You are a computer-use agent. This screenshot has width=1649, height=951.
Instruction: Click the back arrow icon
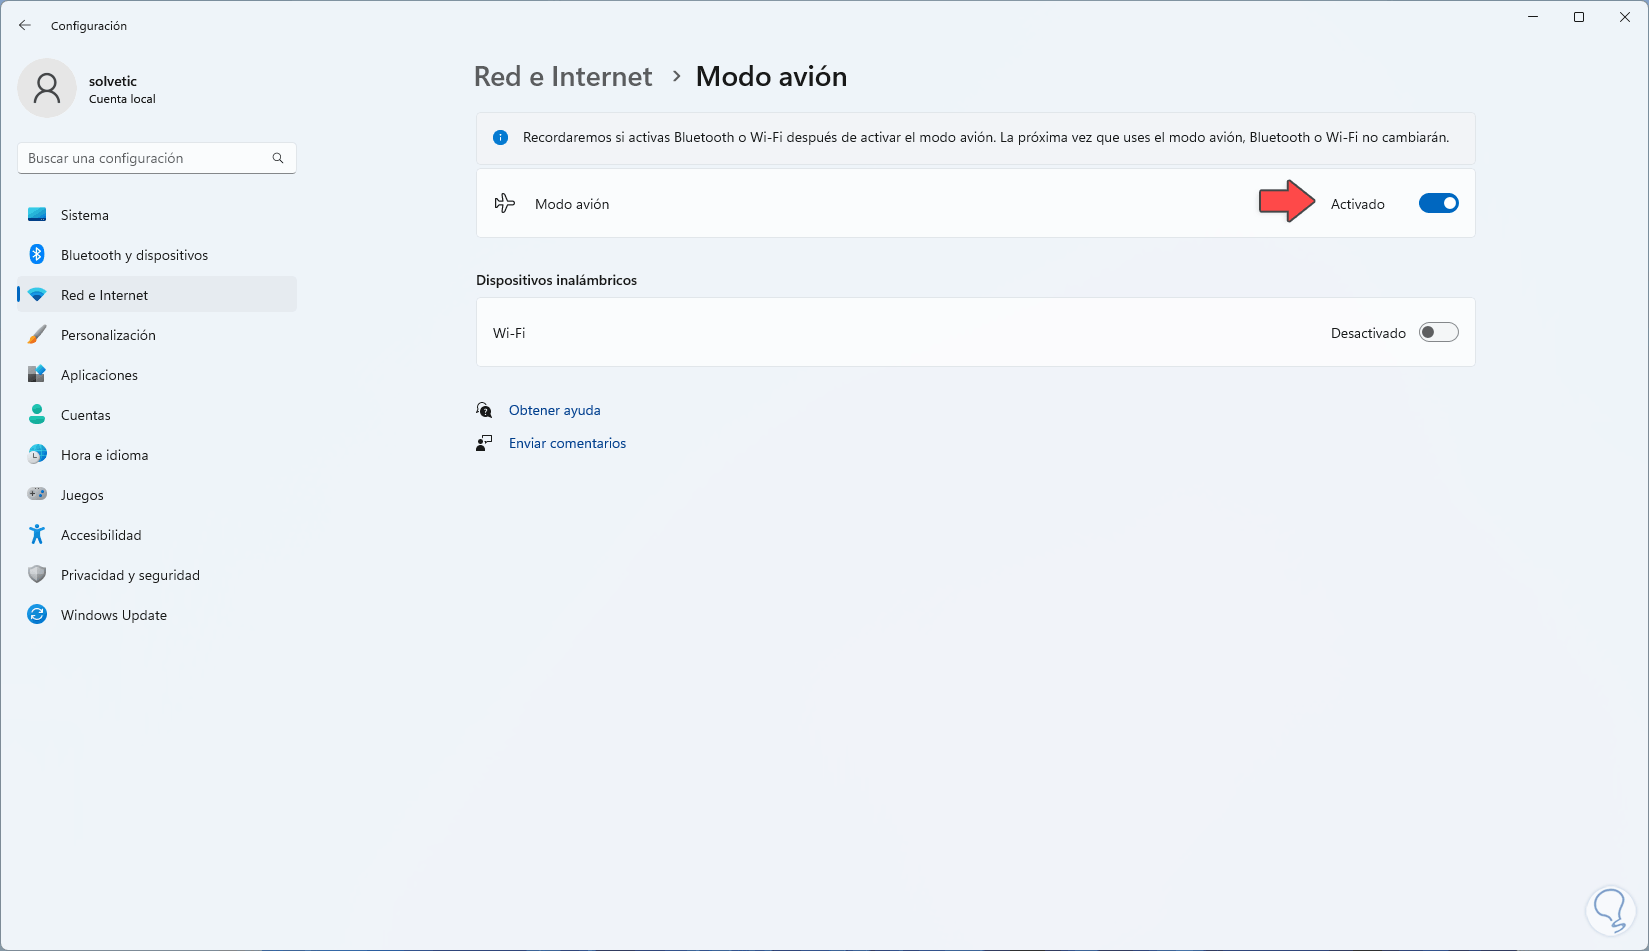(25, 25)
